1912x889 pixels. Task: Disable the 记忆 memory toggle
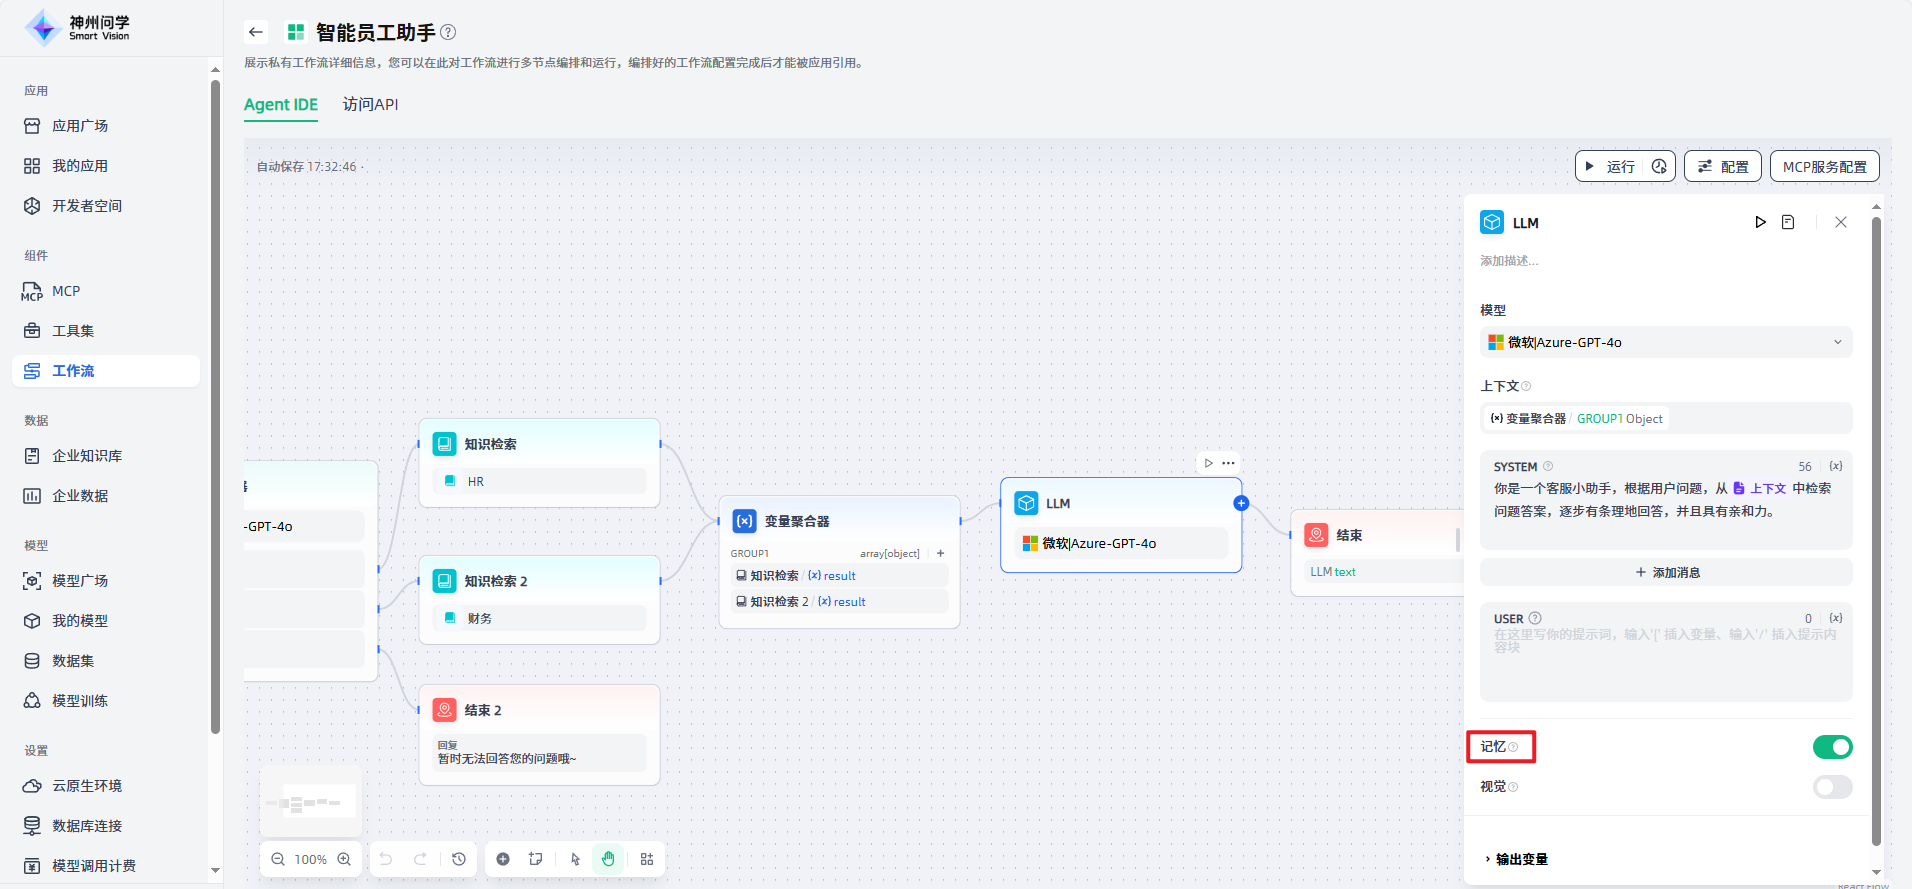click(x=1832, y=747)
